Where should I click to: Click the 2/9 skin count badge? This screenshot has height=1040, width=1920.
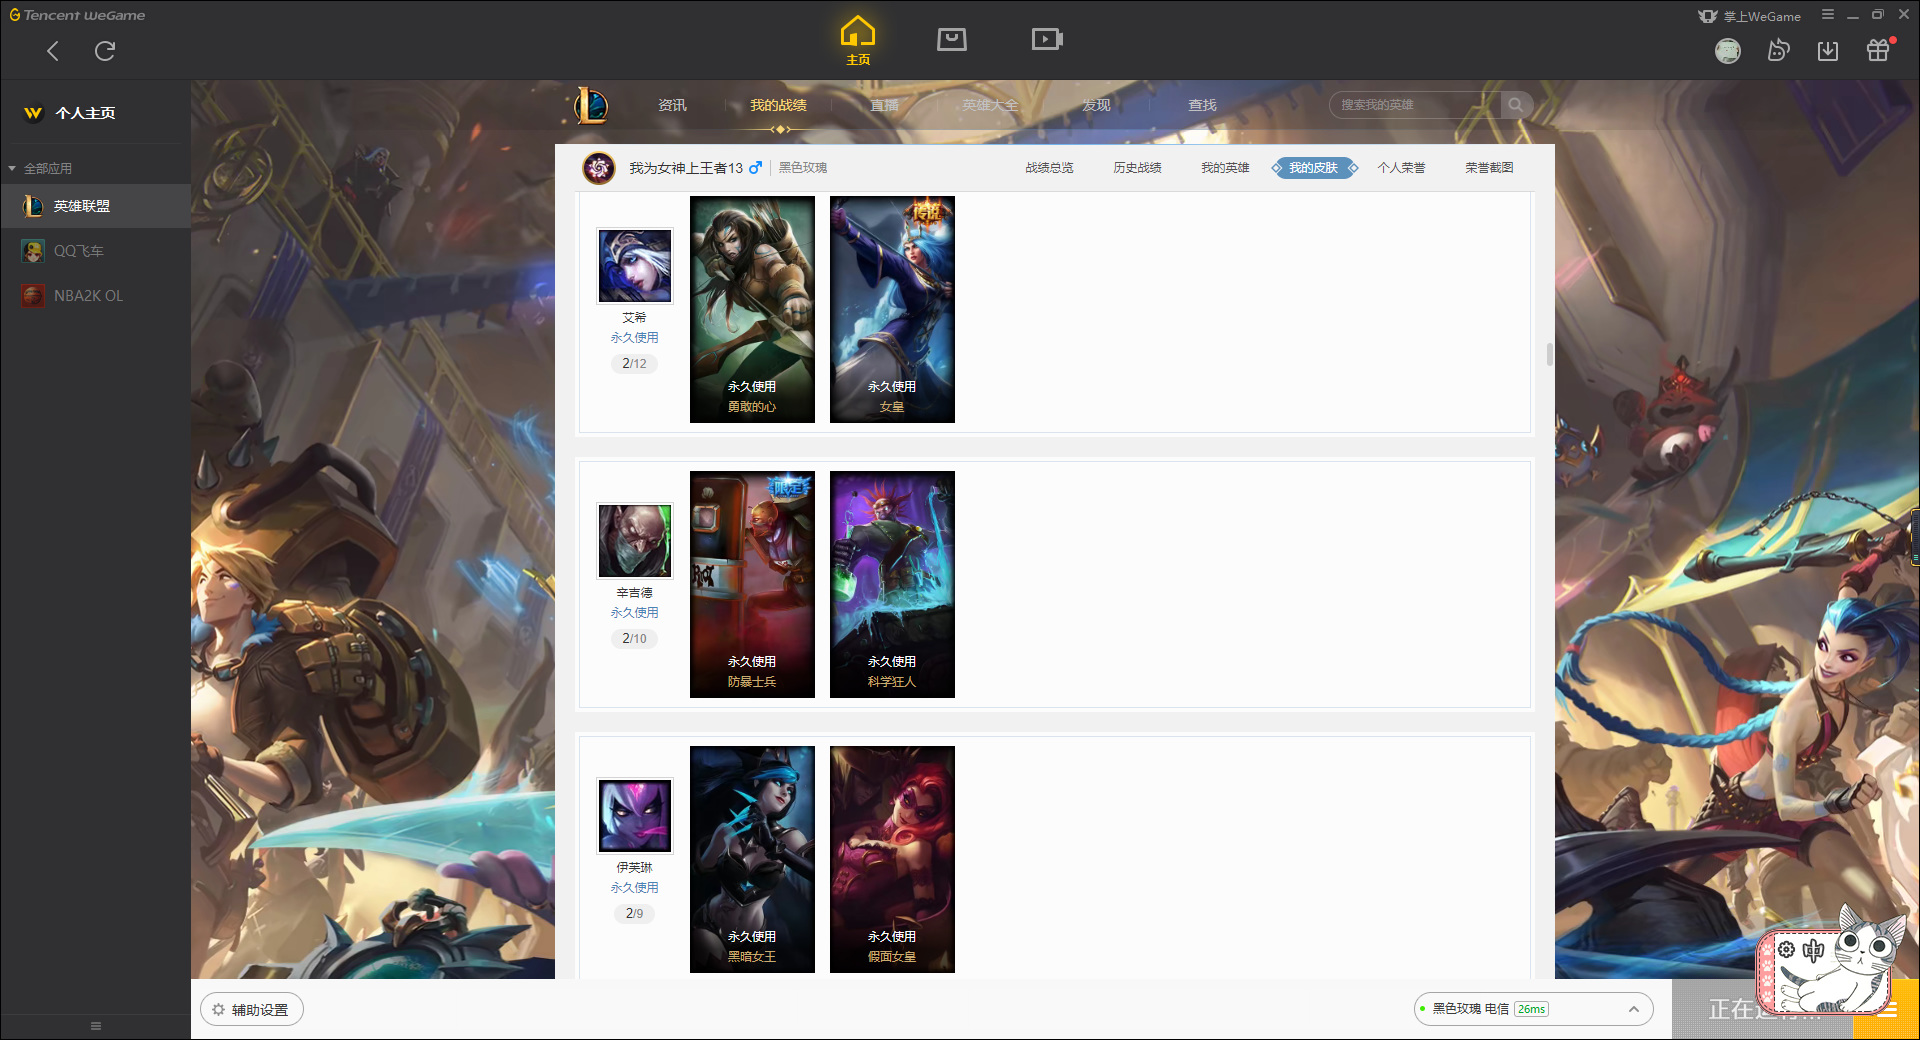point(634,914)
